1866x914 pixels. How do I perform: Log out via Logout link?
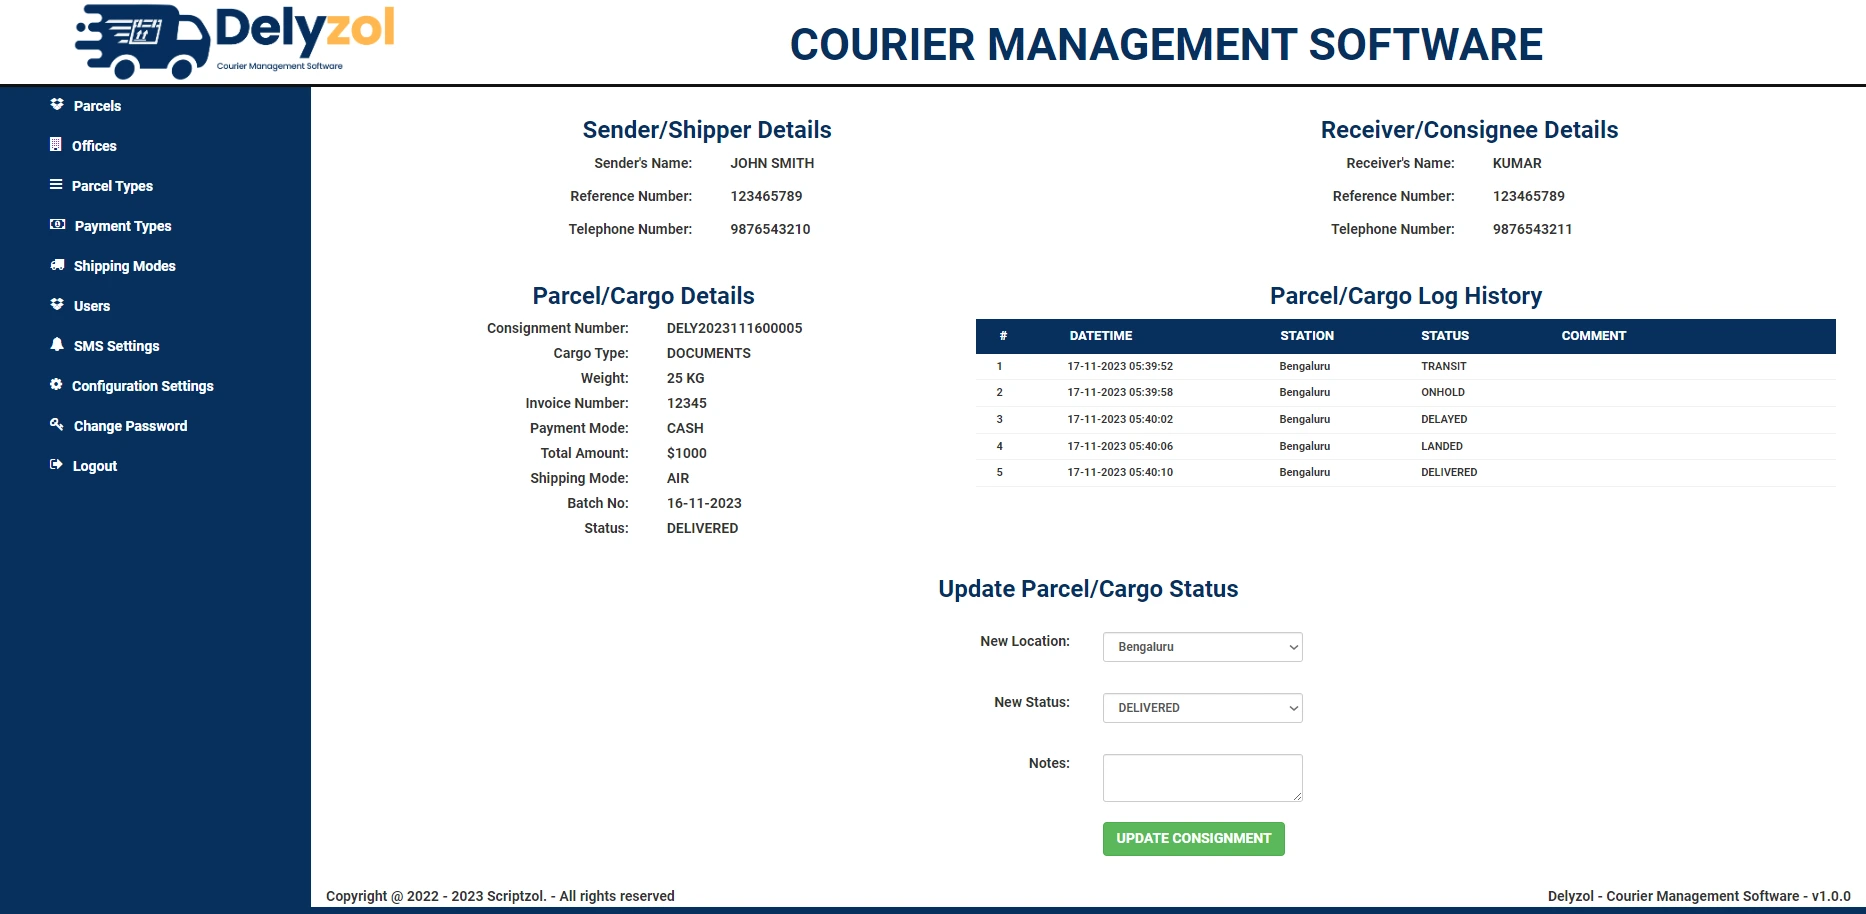tap(95, 466)
